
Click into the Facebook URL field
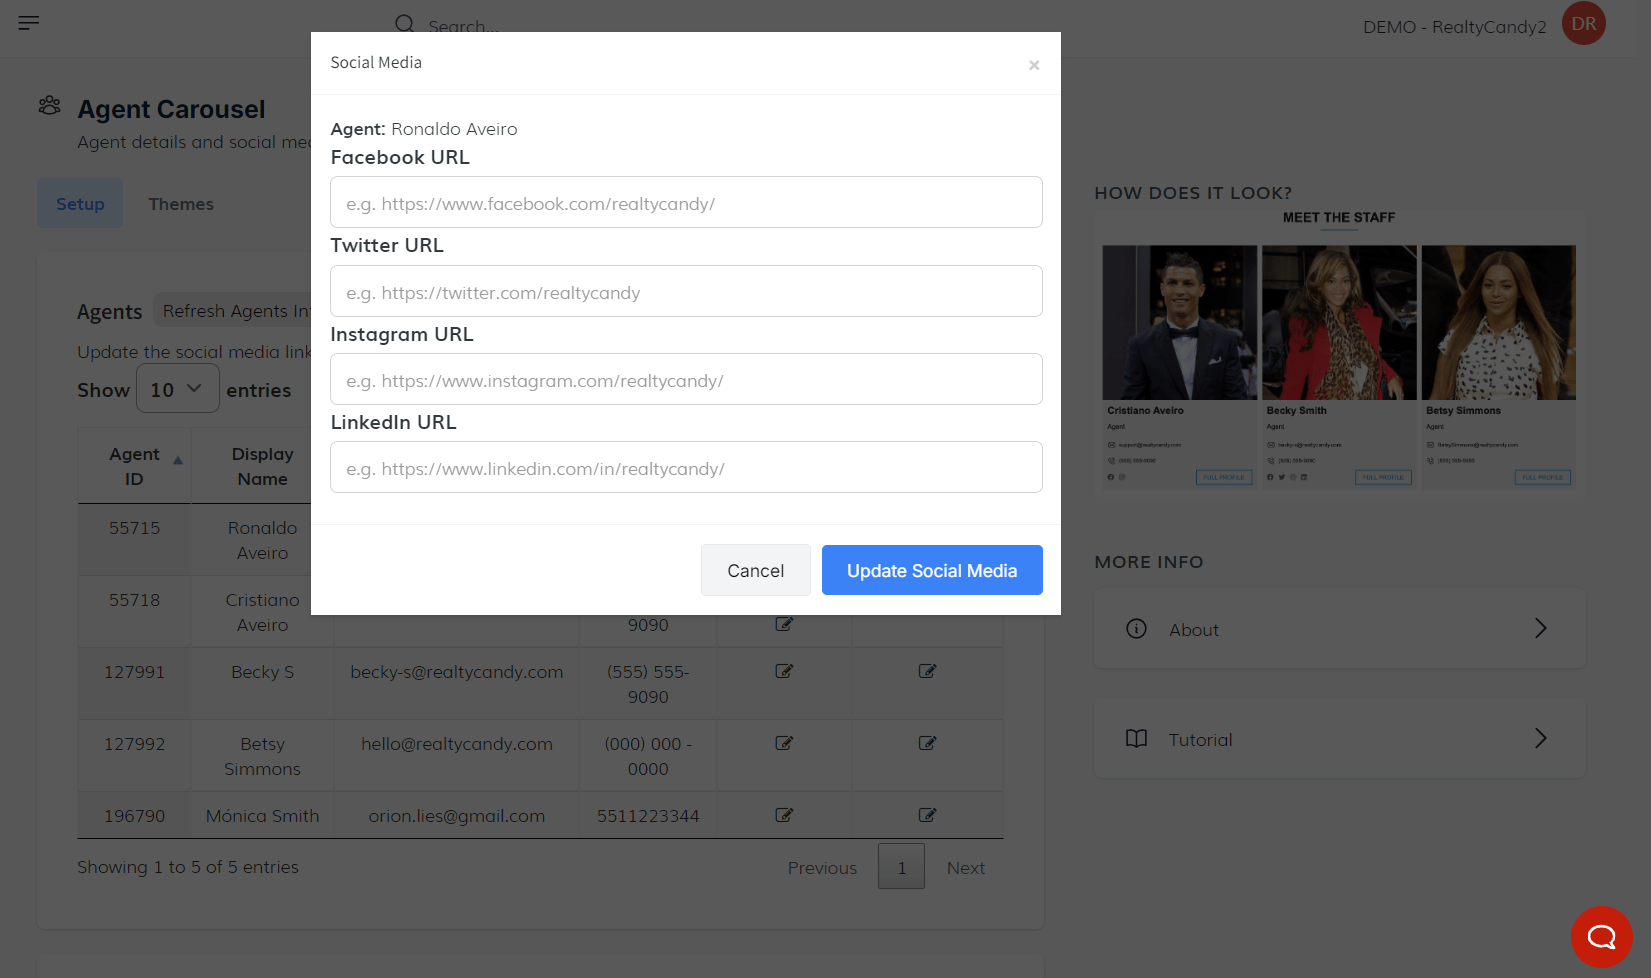tap(686, 203)
